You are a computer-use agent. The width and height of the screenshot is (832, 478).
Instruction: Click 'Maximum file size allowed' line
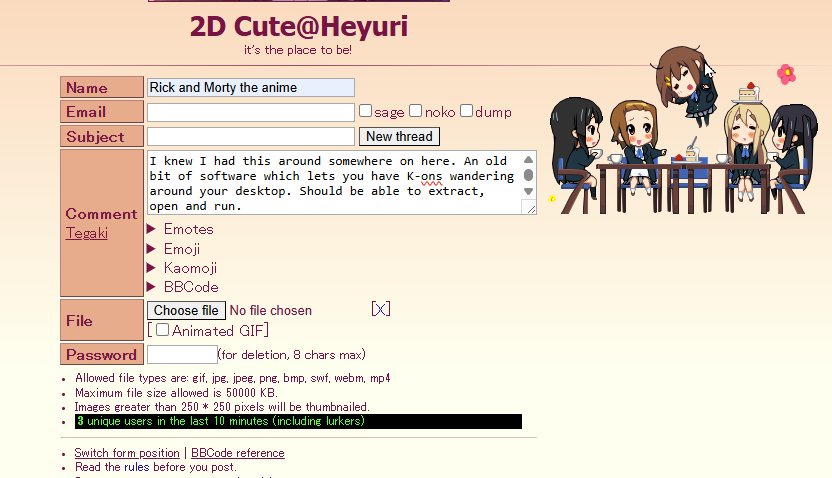(x=176, y=393)
